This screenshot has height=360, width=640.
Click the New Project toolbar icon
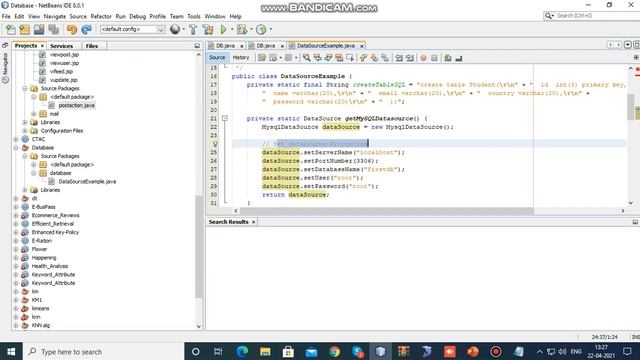(25, 29)
